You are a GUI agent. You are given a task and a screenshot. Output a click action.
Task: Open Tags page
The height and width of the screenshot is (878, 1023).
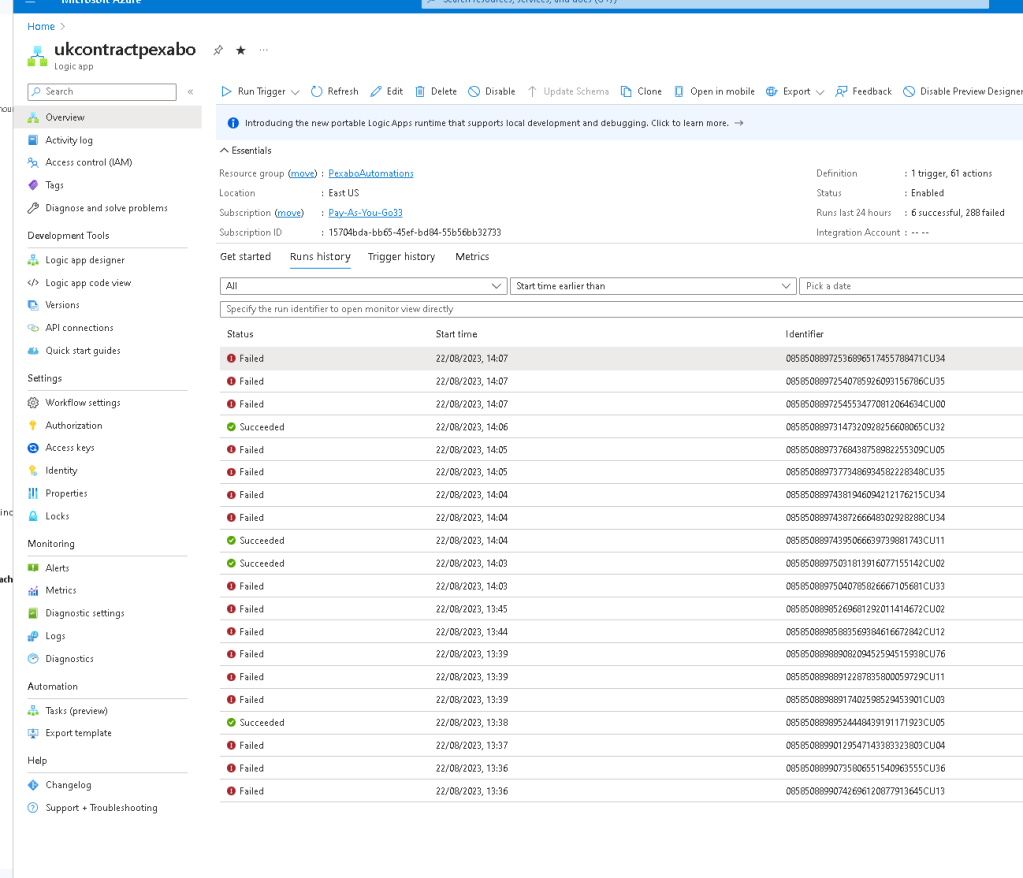54,185
